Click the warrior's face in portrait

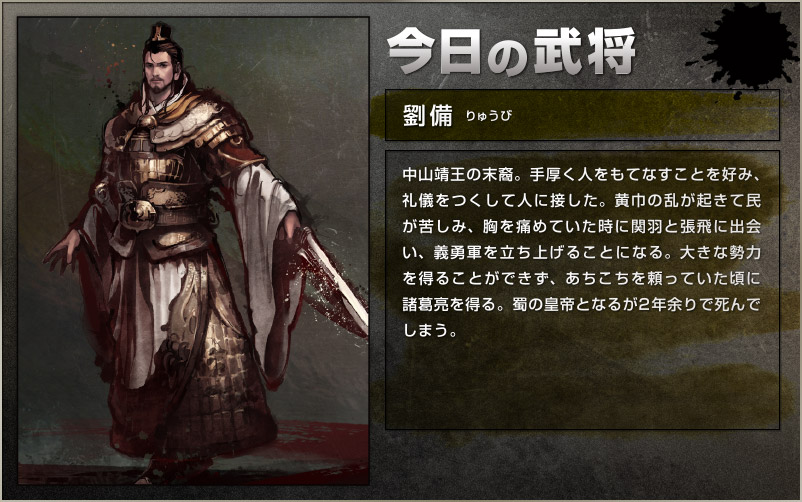pyautogui.click(x=159, y=73)
